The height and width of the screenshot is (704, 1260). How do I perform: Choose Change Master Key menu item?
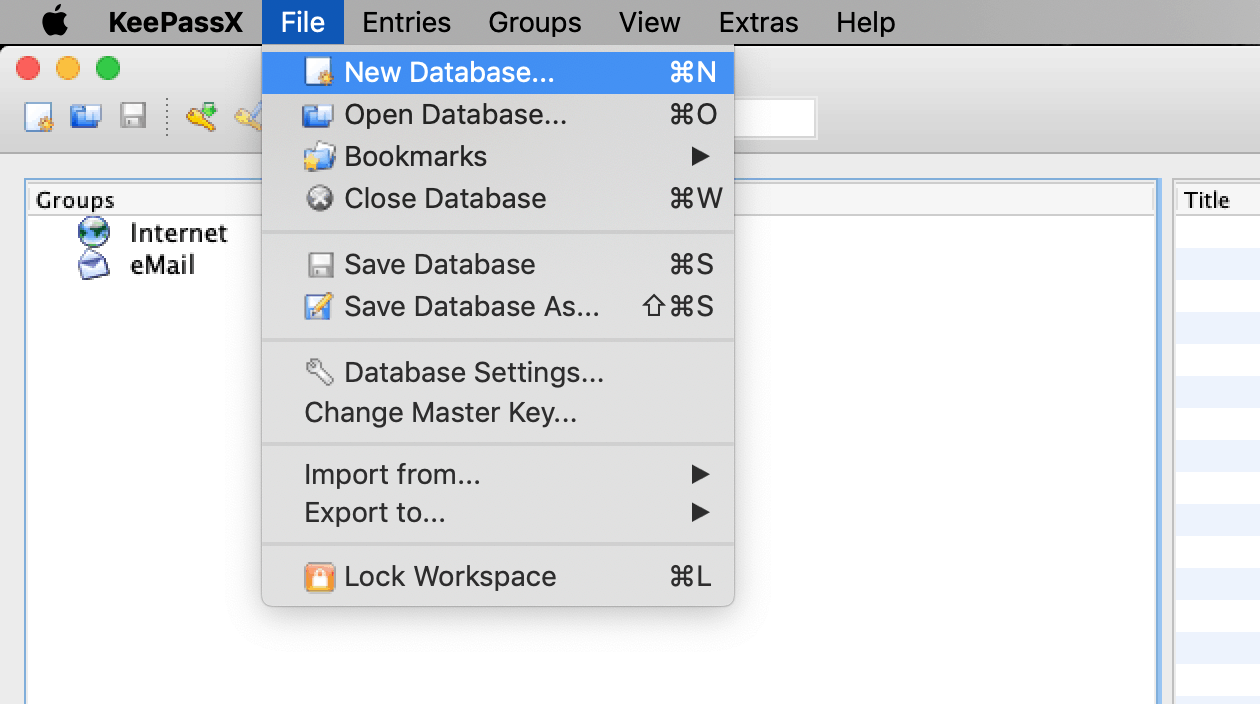[440, 412]
